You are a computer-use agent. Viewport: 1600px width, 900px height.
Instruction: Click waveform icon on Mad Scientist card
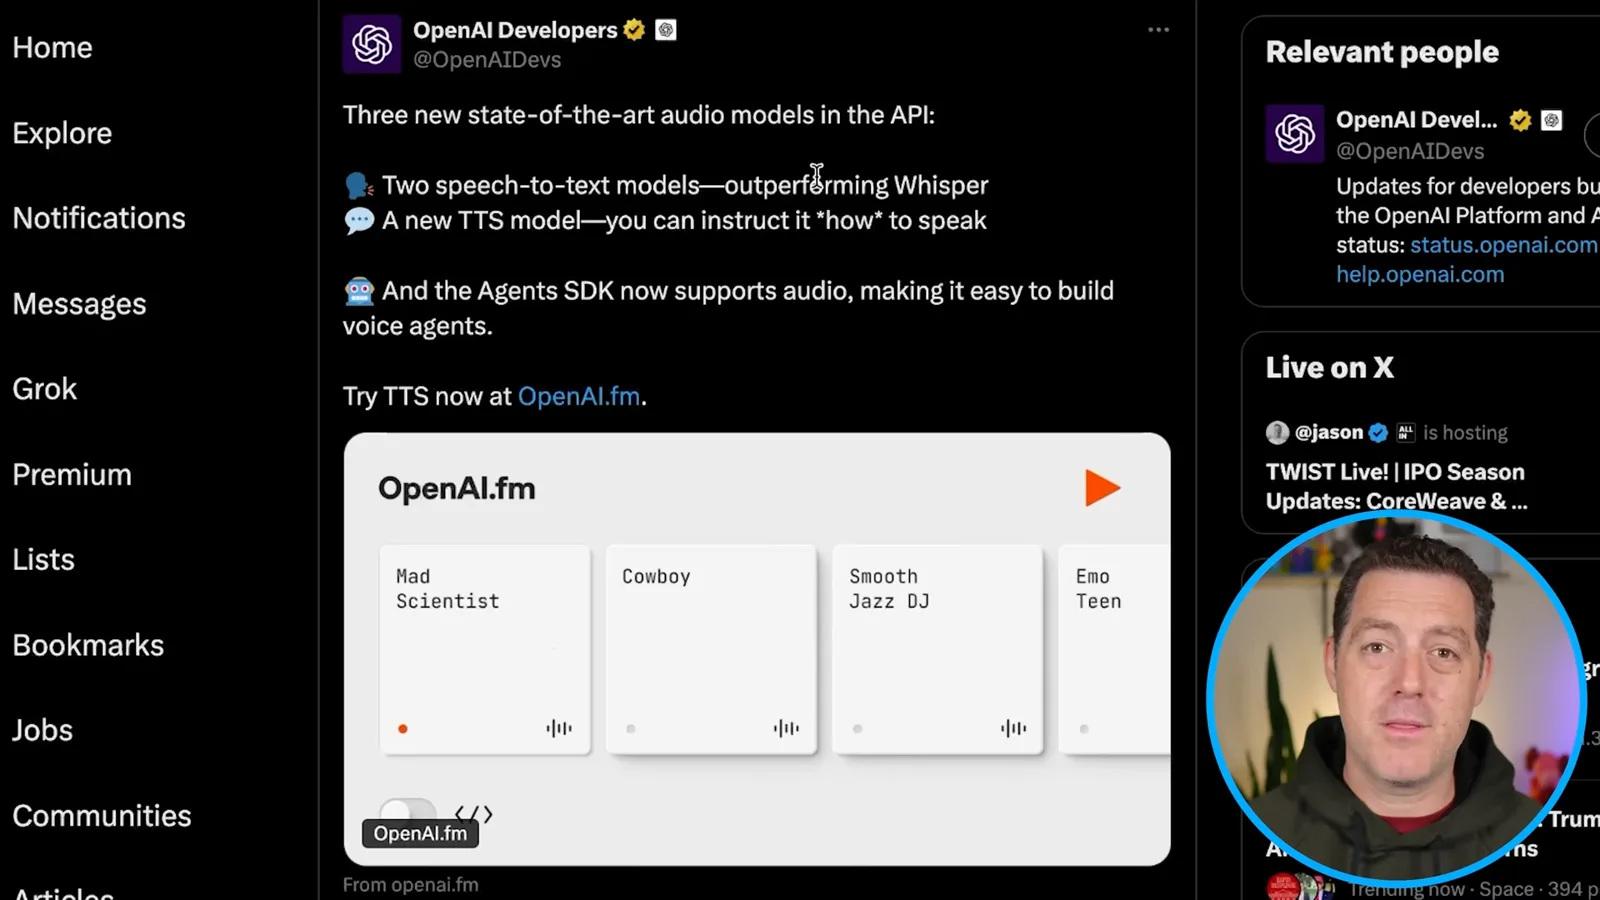tap(559, 728)
